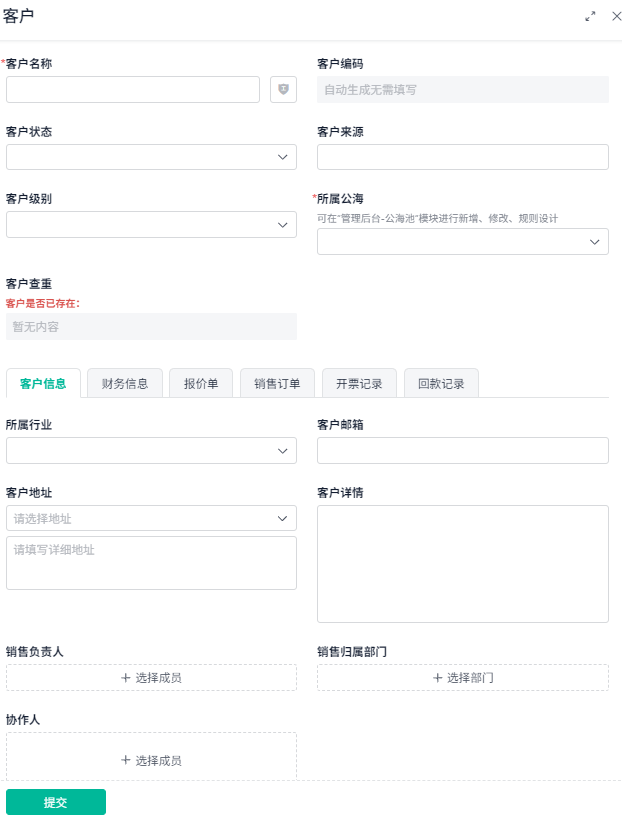View the 开票记录 tab

(x=359, y=382)
